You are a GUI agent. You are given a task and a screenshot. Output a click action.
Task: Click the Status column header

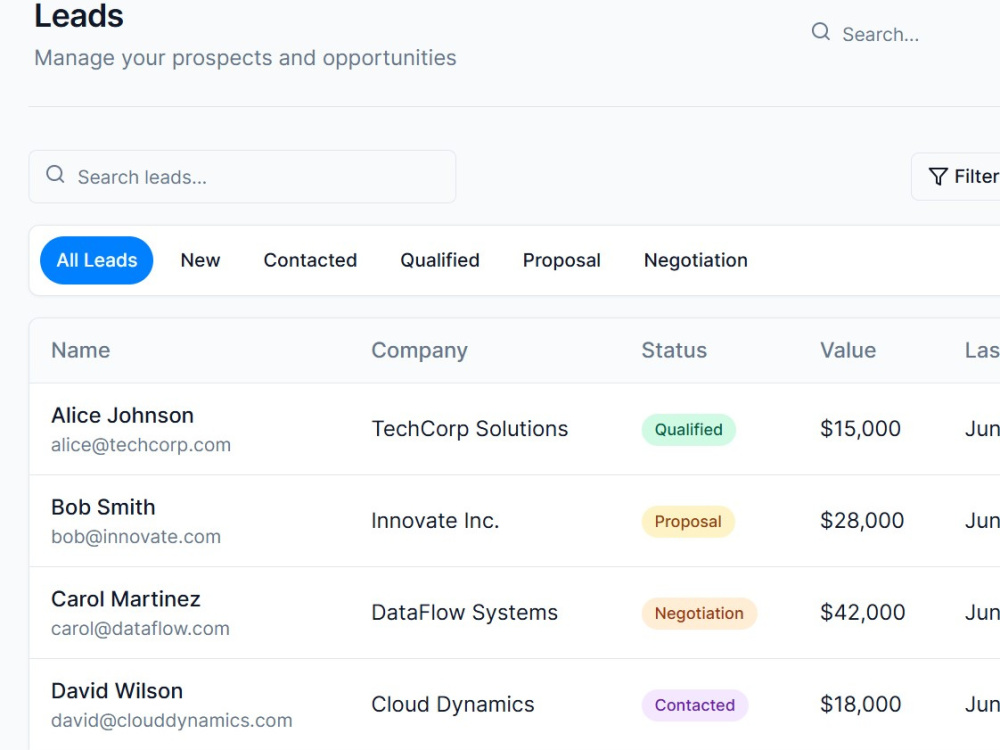click(x=674, y=350)
